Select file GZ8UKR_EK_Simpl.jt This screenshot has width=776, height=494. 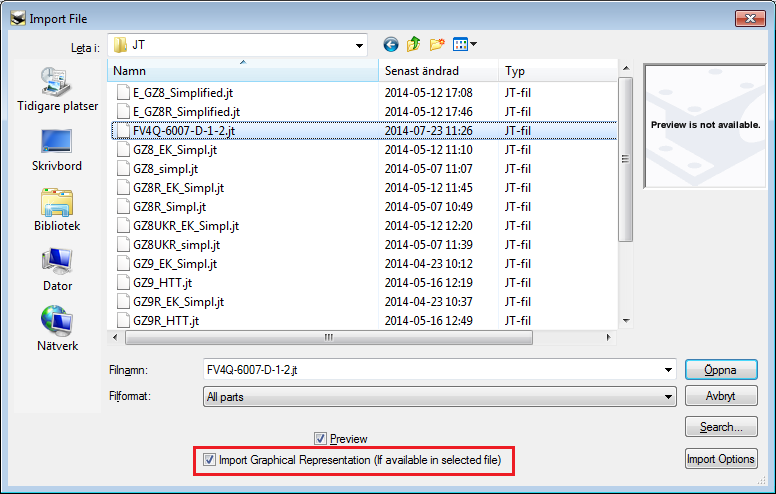186,226
